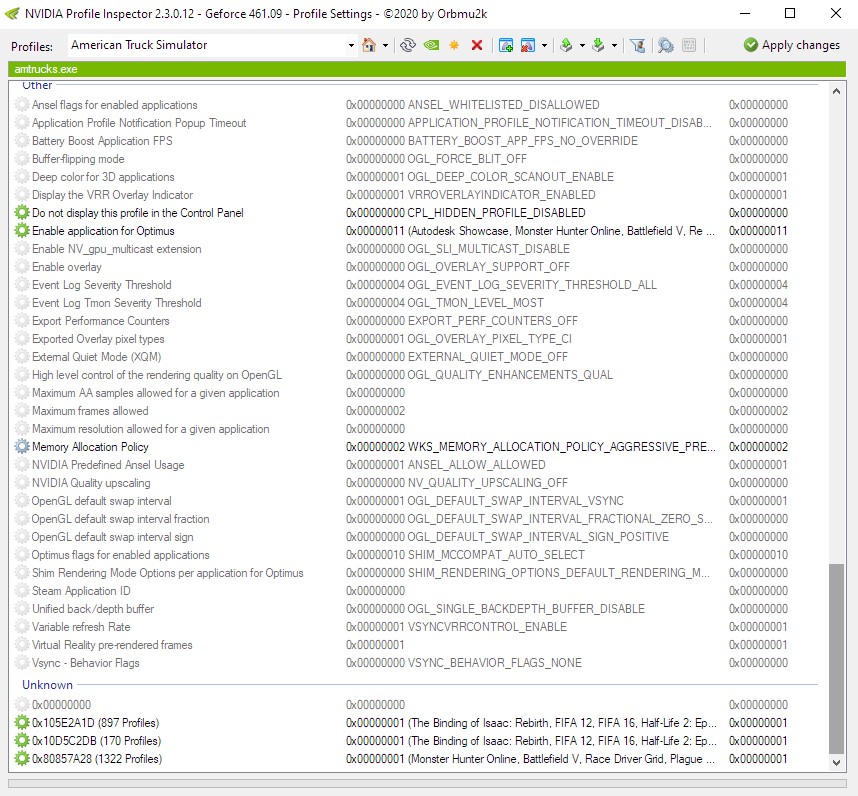Select Event Log Tmon Severity Threshold setting
858x796 pixels.
[417, 303]
